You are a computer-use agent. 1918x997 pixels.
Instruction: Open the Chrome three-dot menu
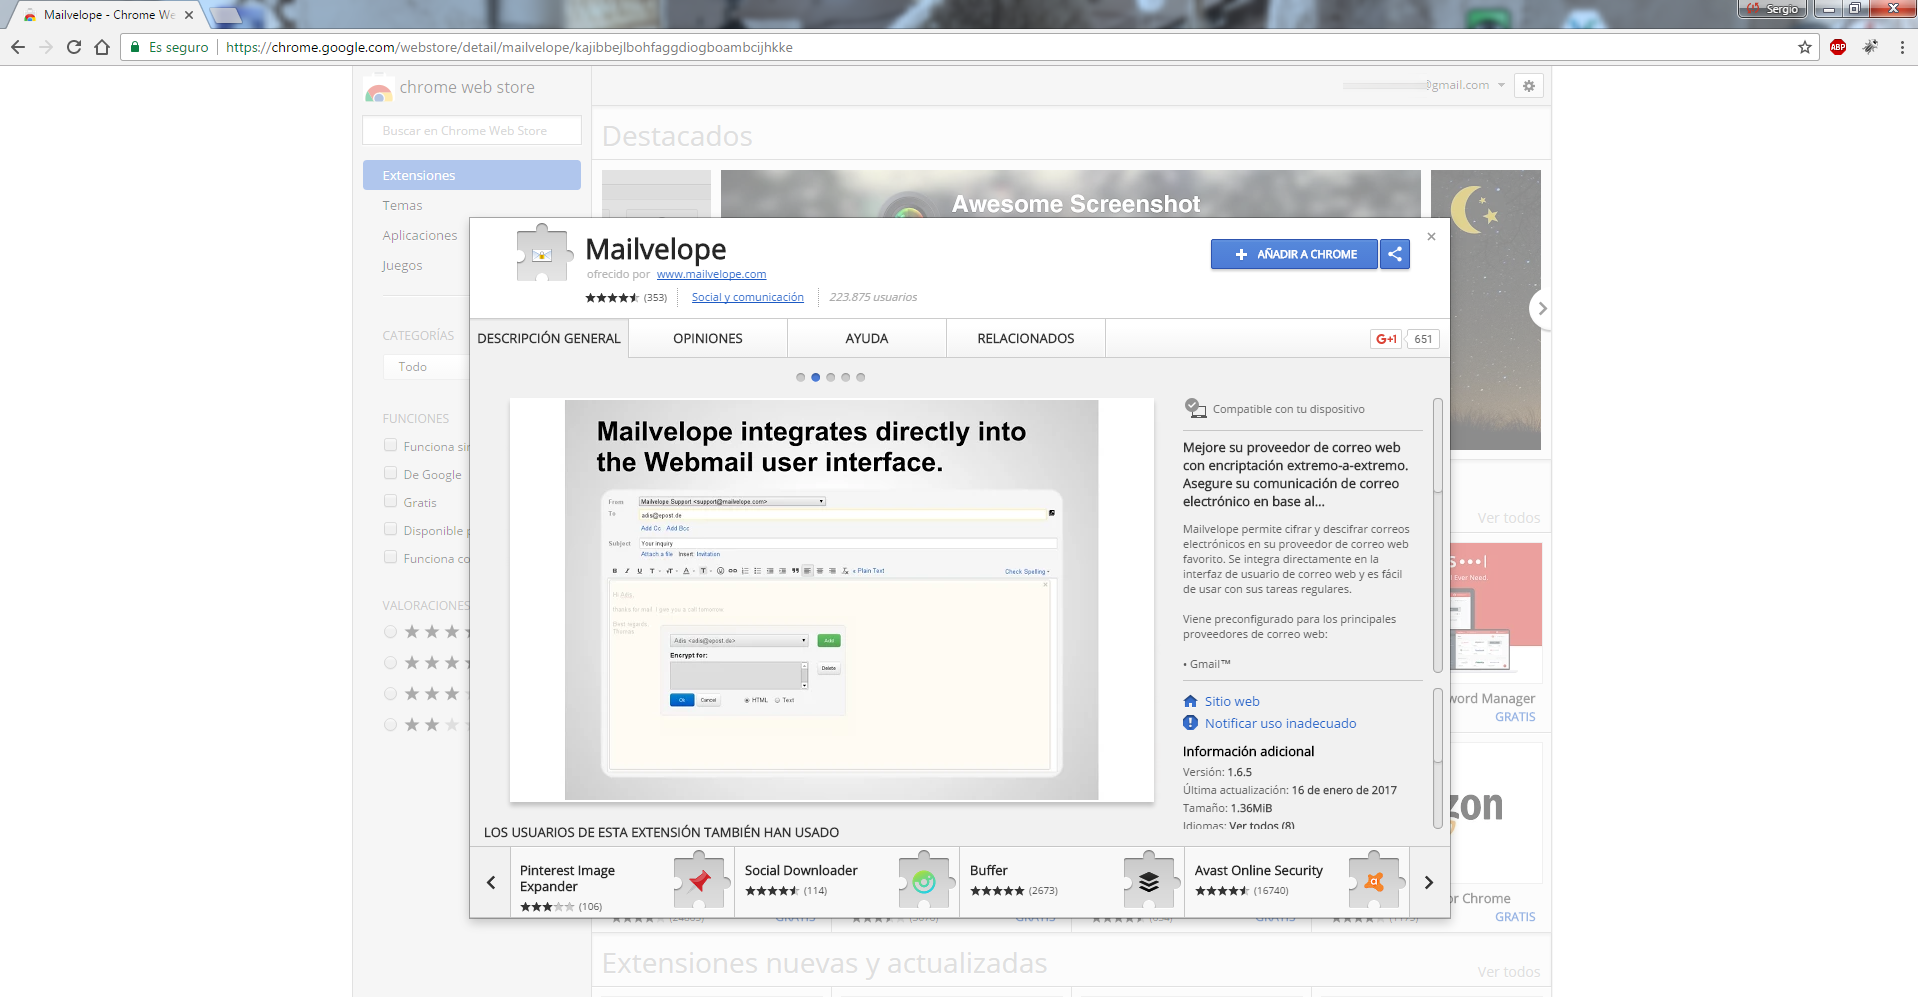point(1902,47)
